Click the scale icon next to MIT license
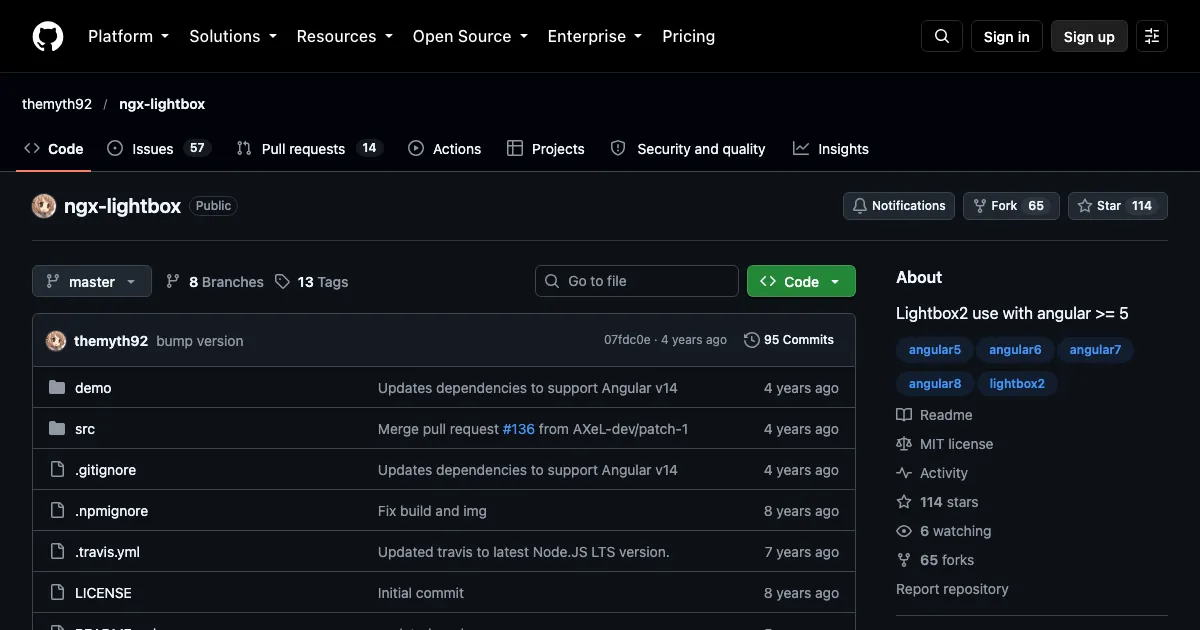Viewport: 1200px width, 630px height. click(904, 444)
